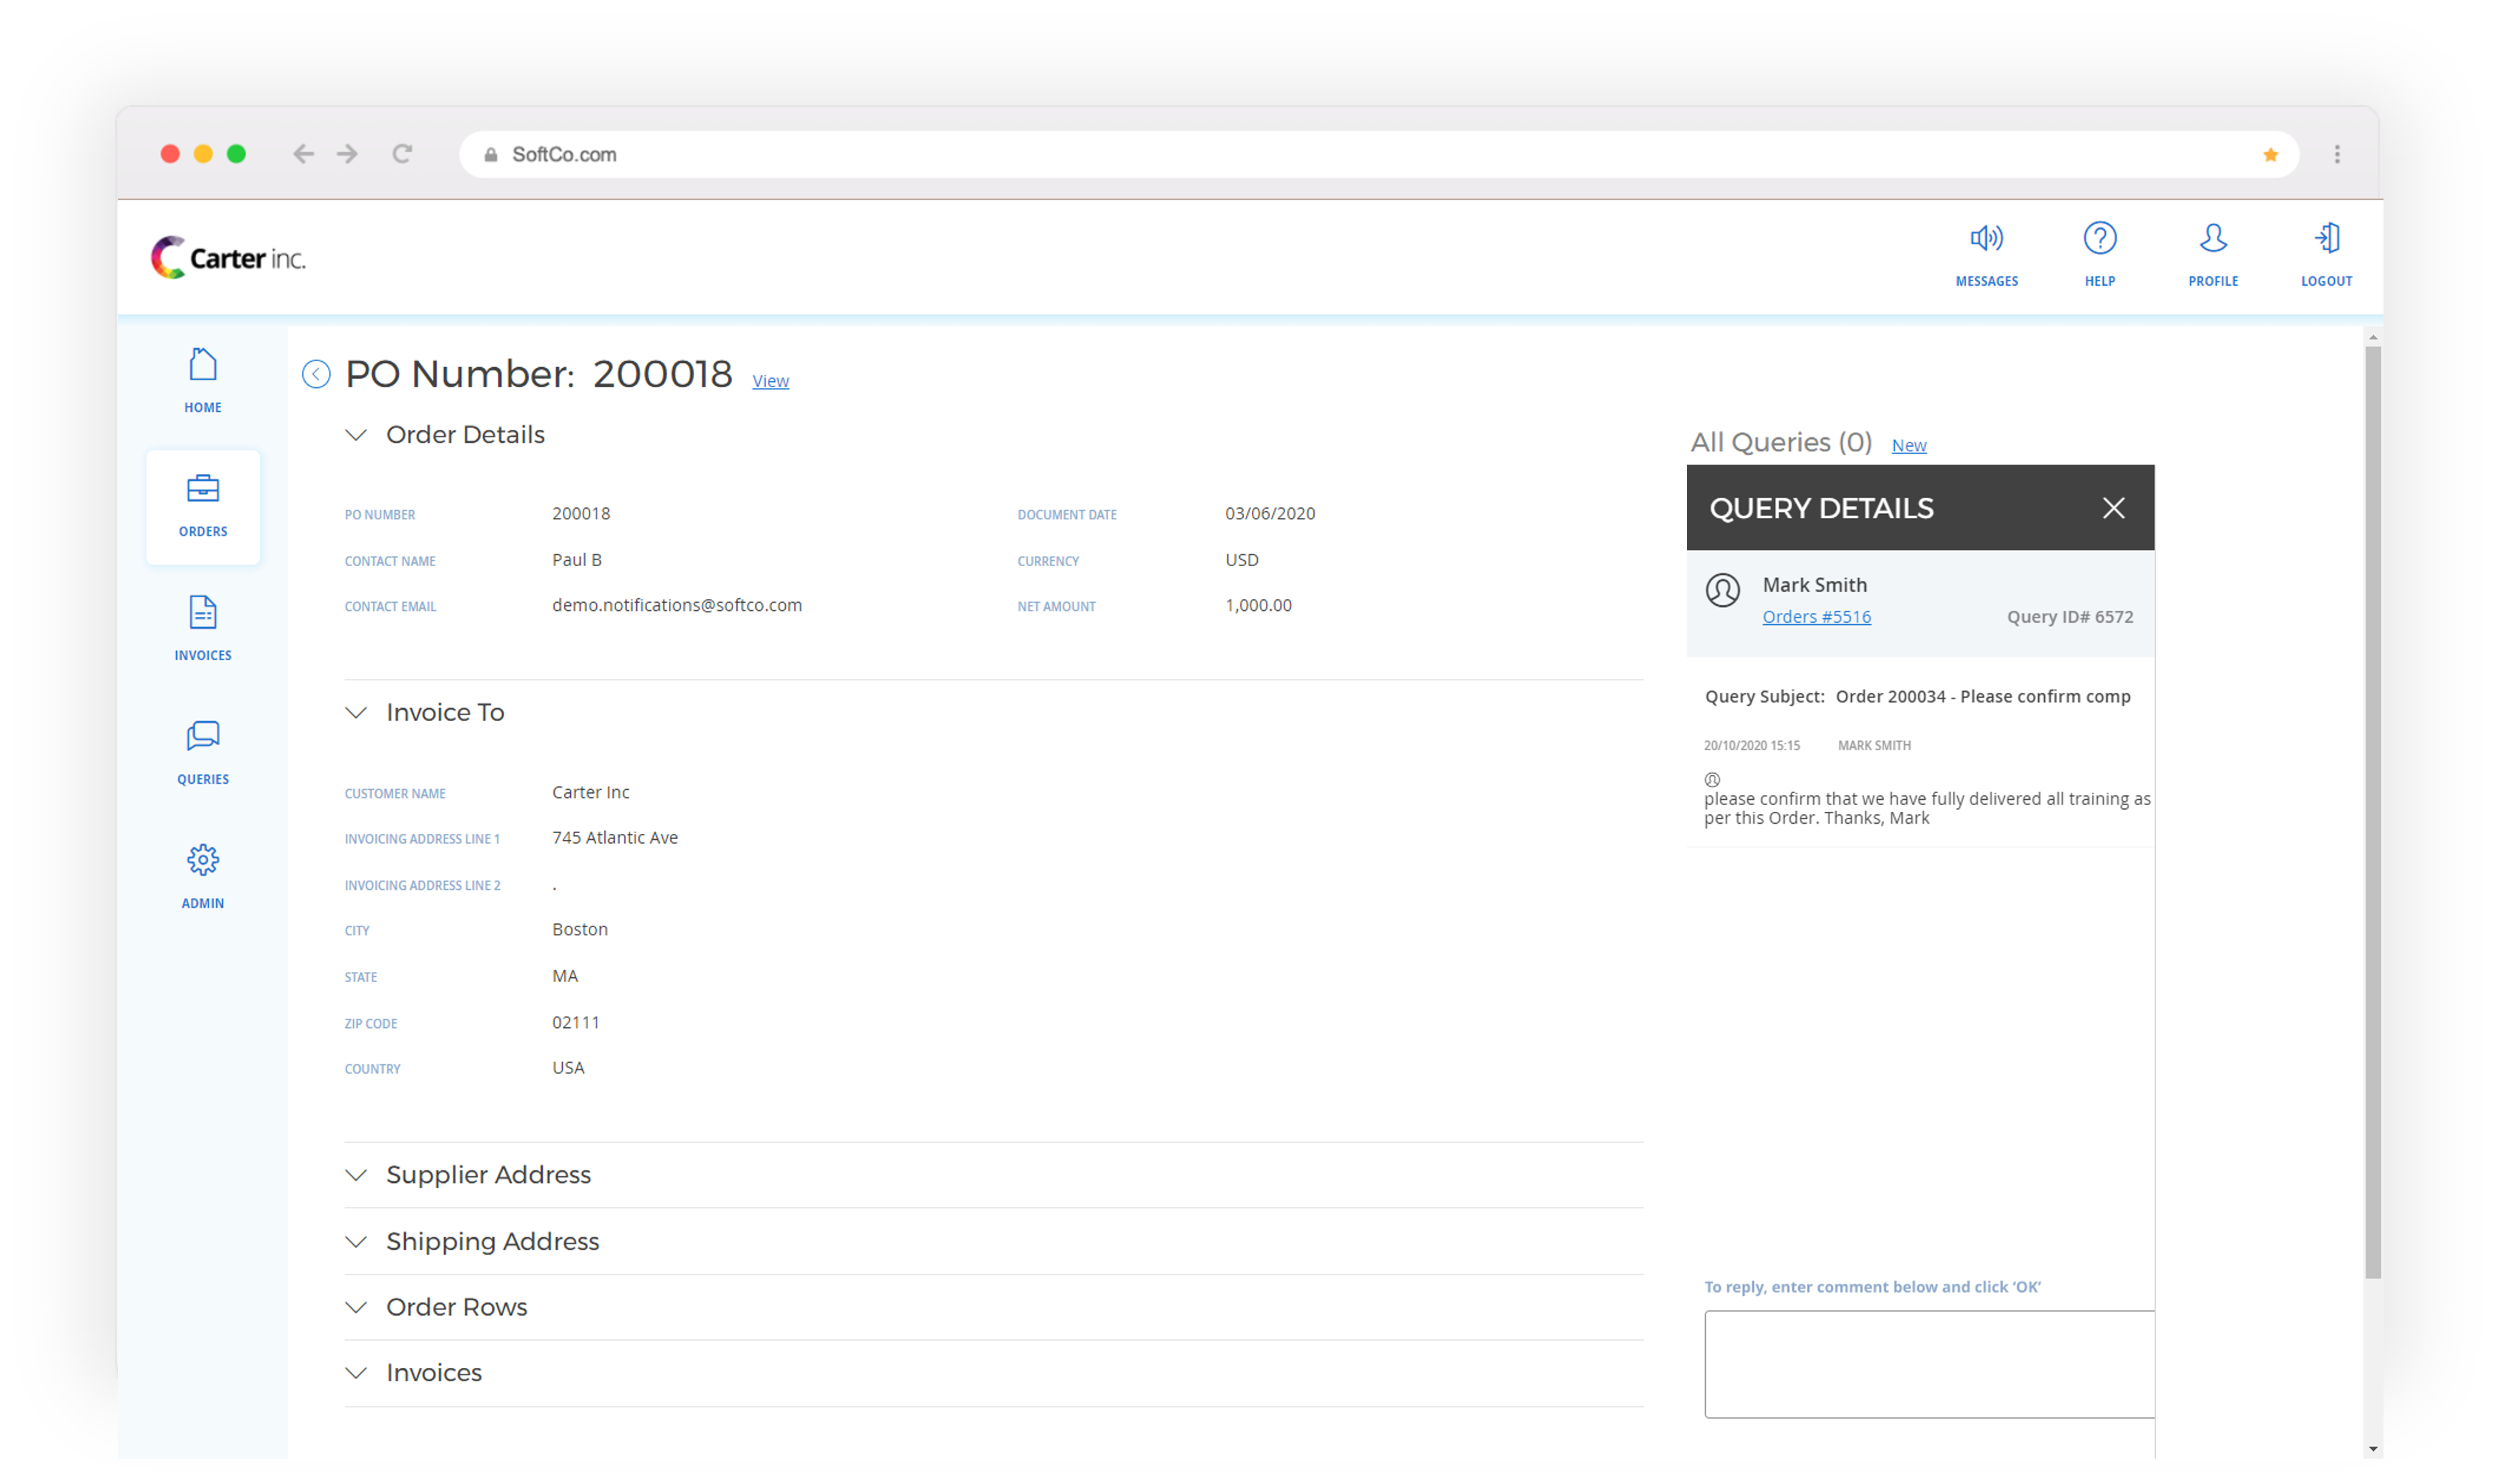Close the Query Details panel
The image size is (2495, 1484).
tap(2113, 508)
